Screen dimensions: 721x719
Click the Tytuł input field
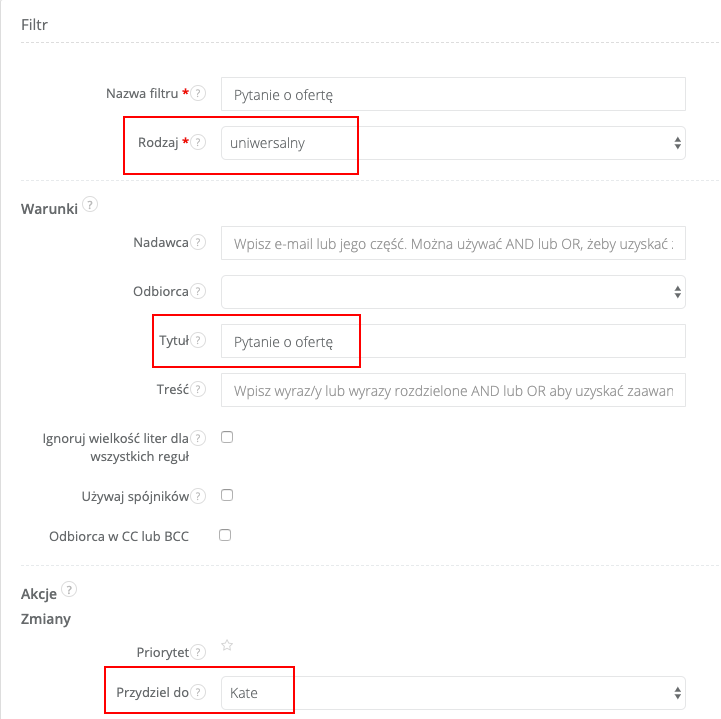pyautogui.click(x=453, y=341)
